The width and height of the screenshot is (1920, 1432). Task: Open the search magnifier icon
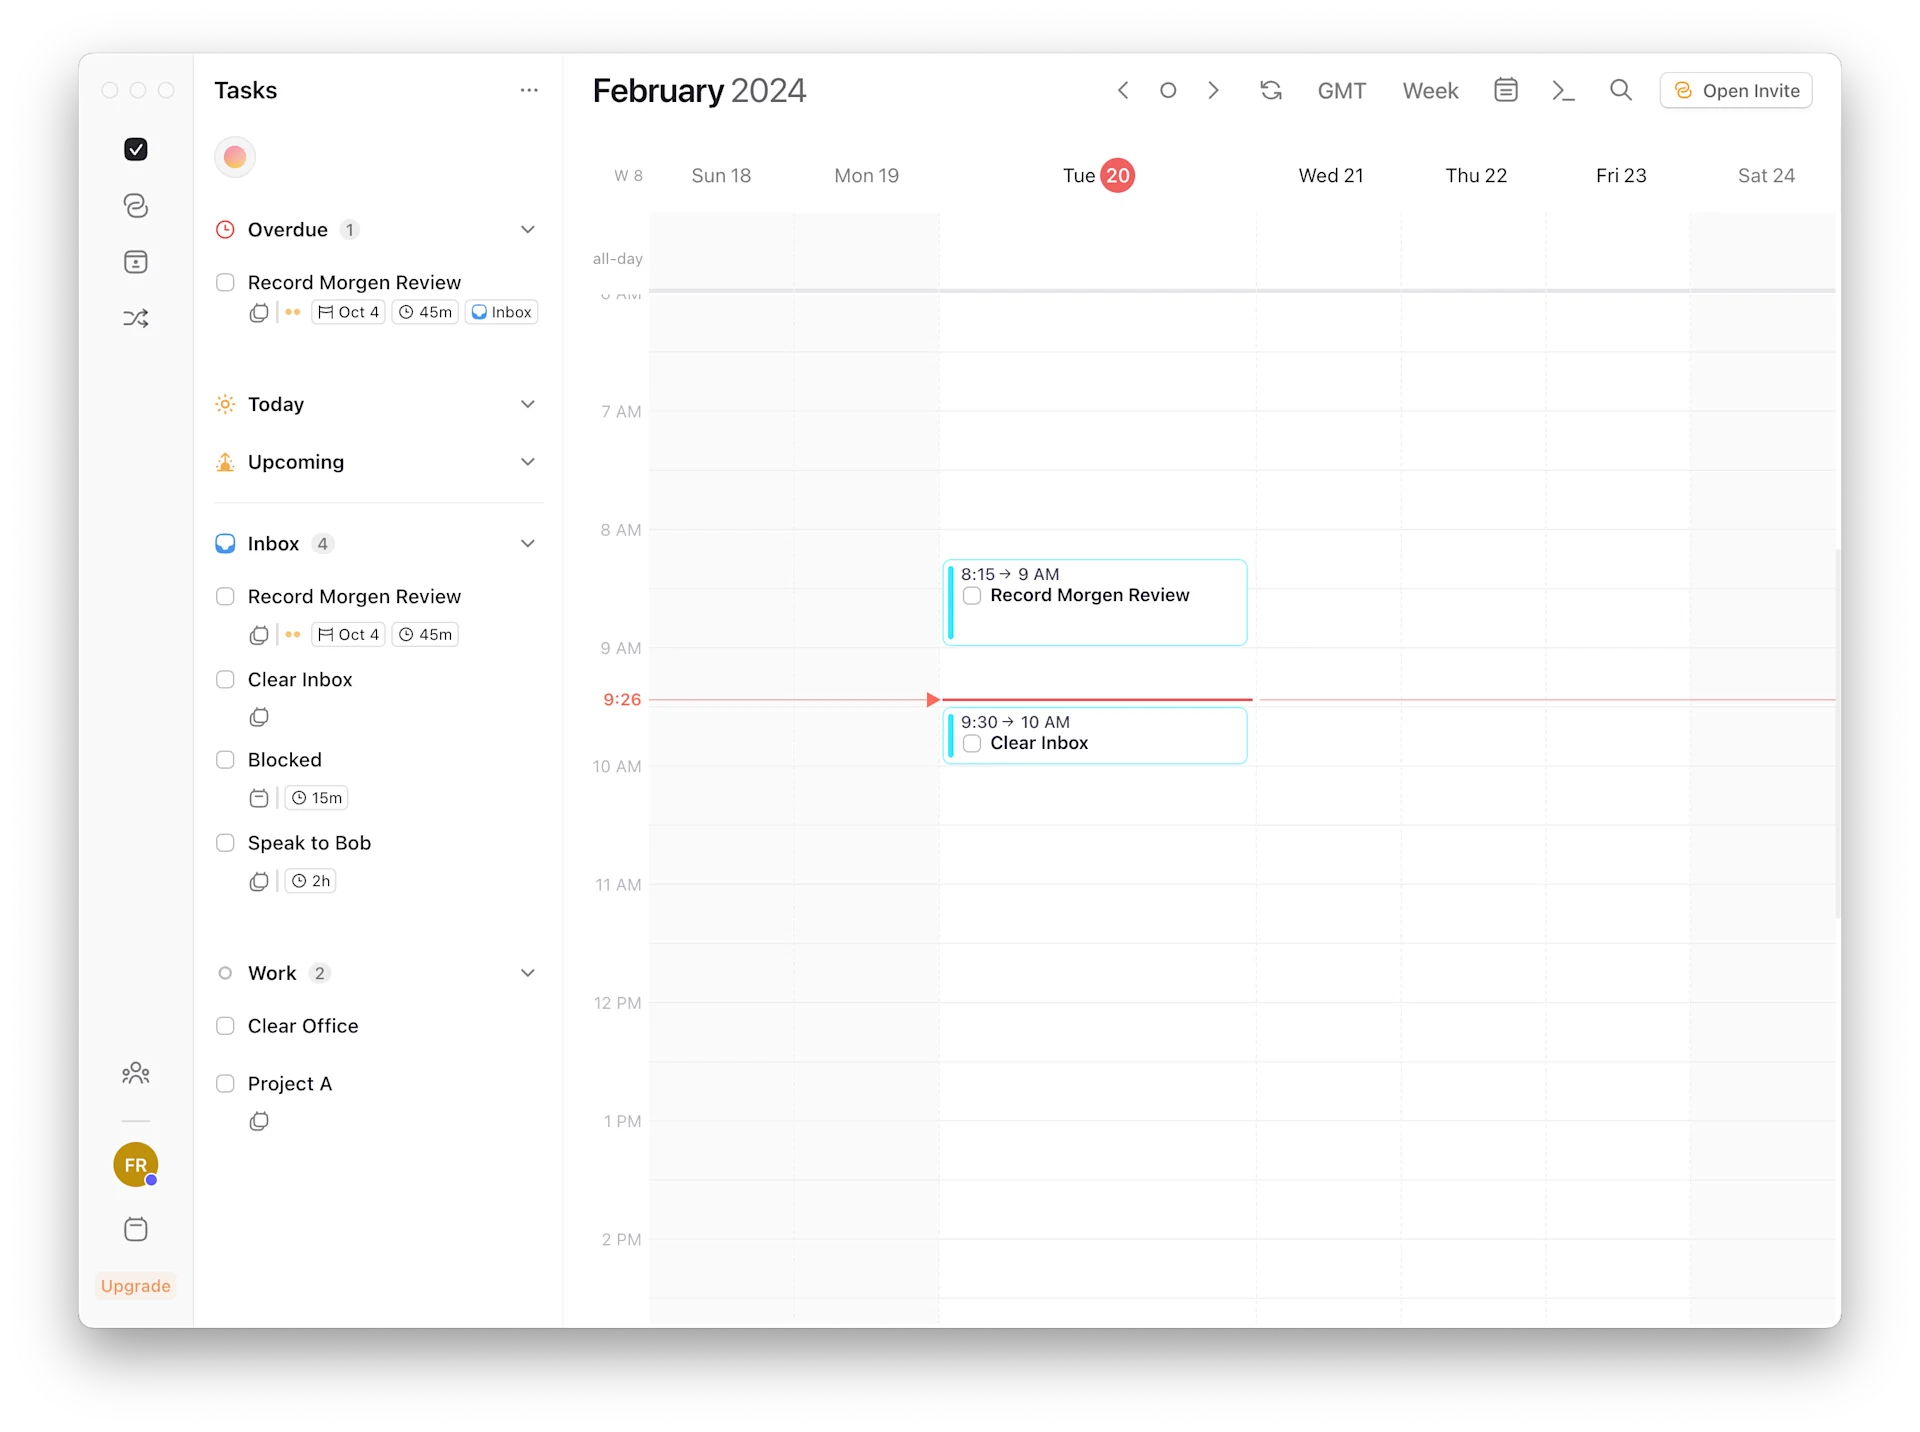tap(1620, 91)
